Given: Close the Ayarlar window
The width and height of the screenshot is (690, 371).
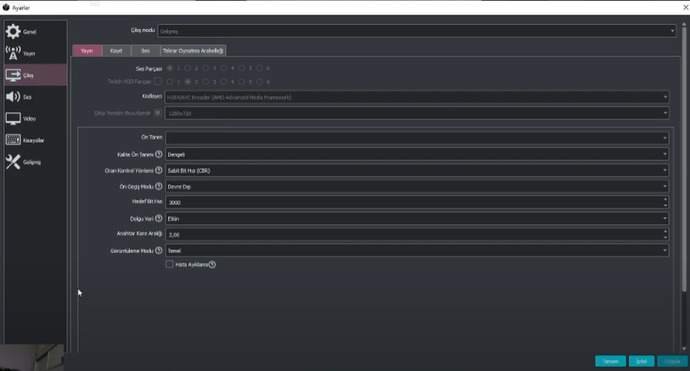Looking at the screenshot, I should (x=686, y=7).
